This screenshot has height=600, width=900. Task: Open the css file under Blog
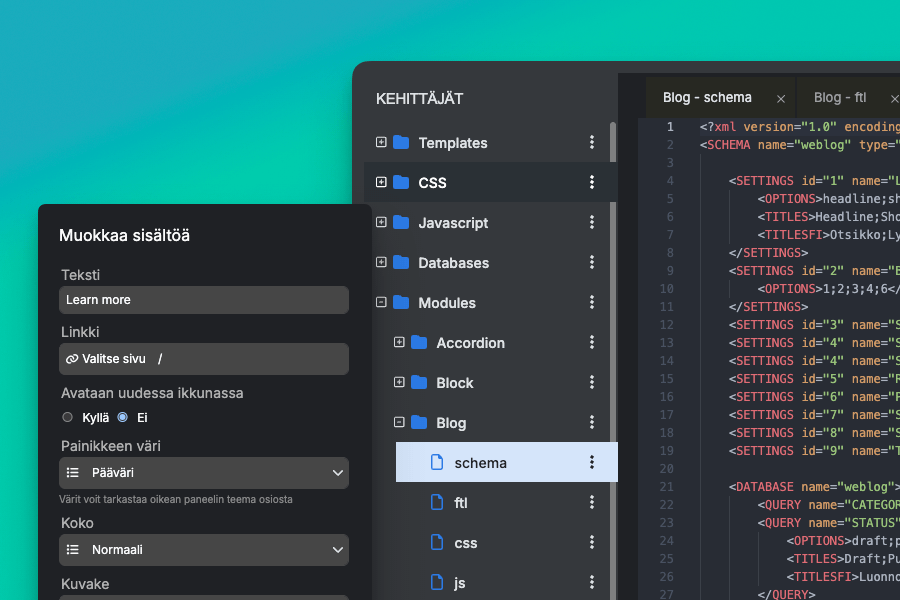465,543
